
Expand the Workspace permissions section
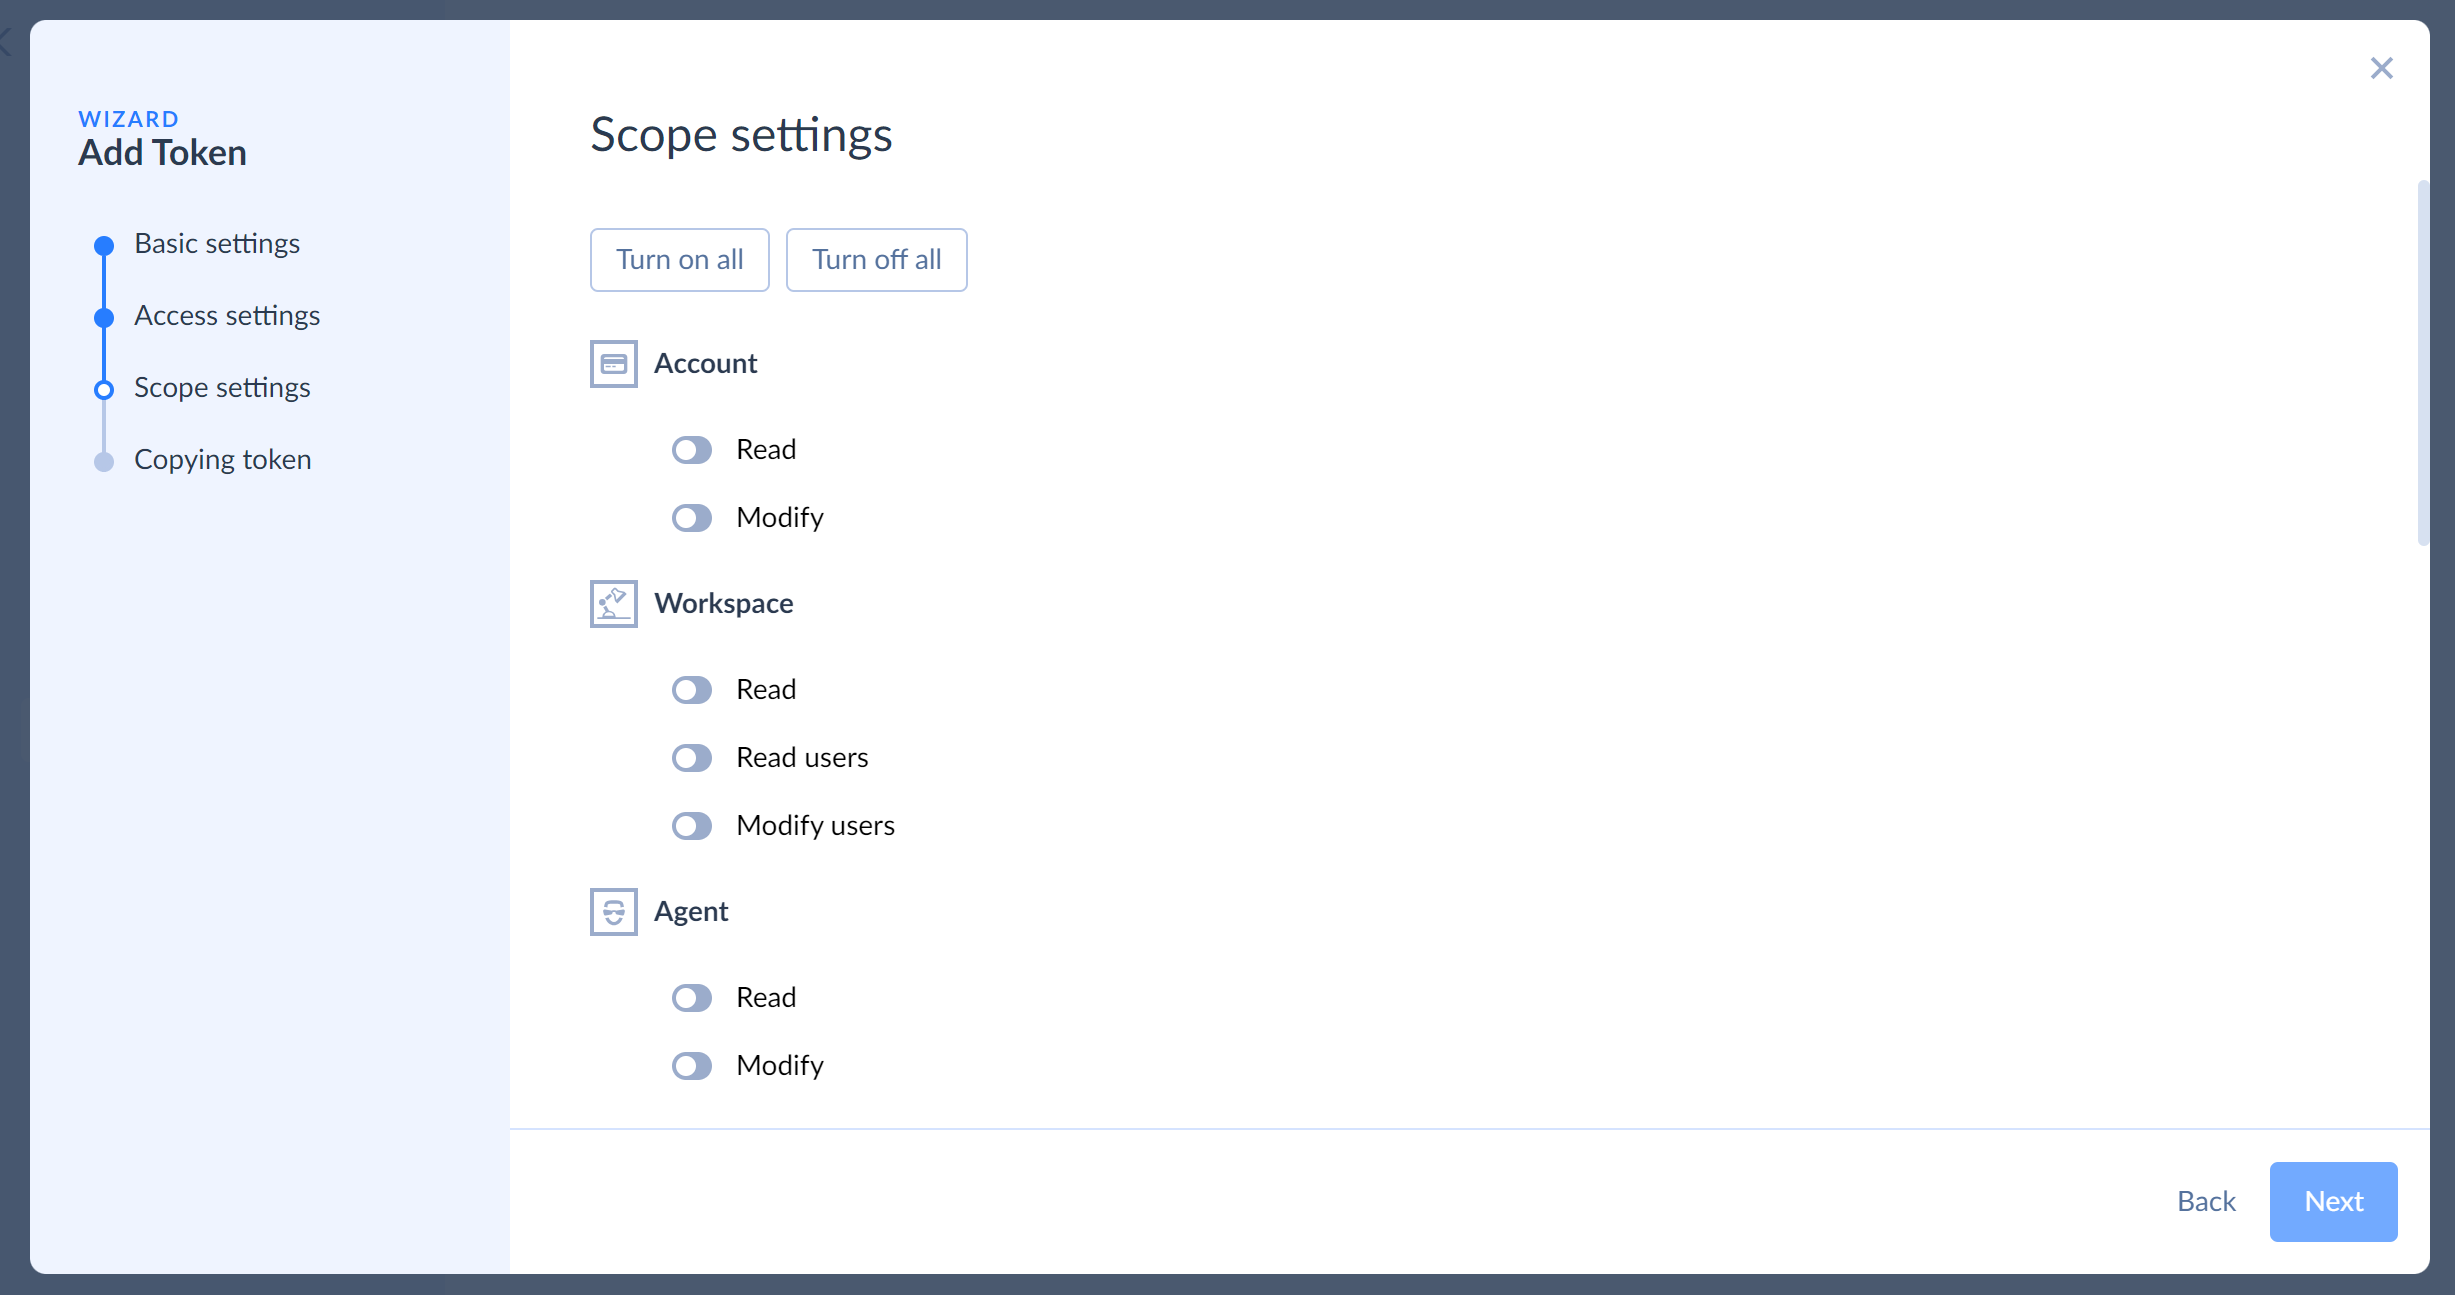click(723, 602)
